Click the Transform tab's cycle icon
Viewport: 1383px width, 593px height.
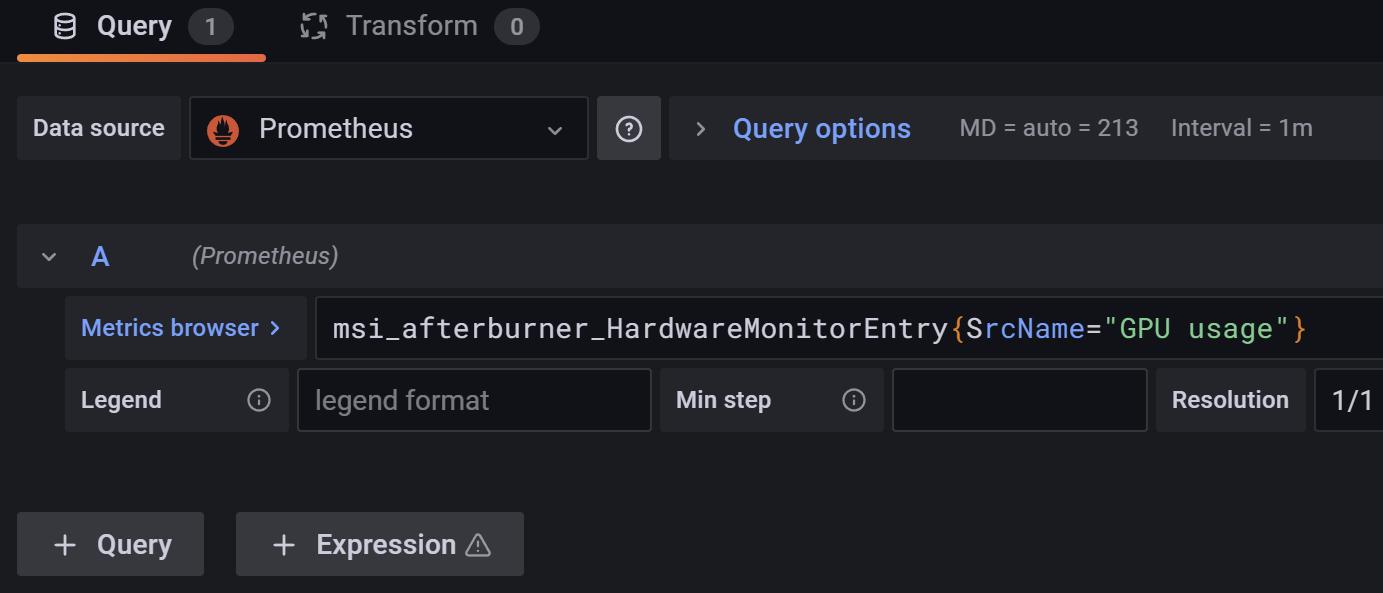tap(314, 26)
